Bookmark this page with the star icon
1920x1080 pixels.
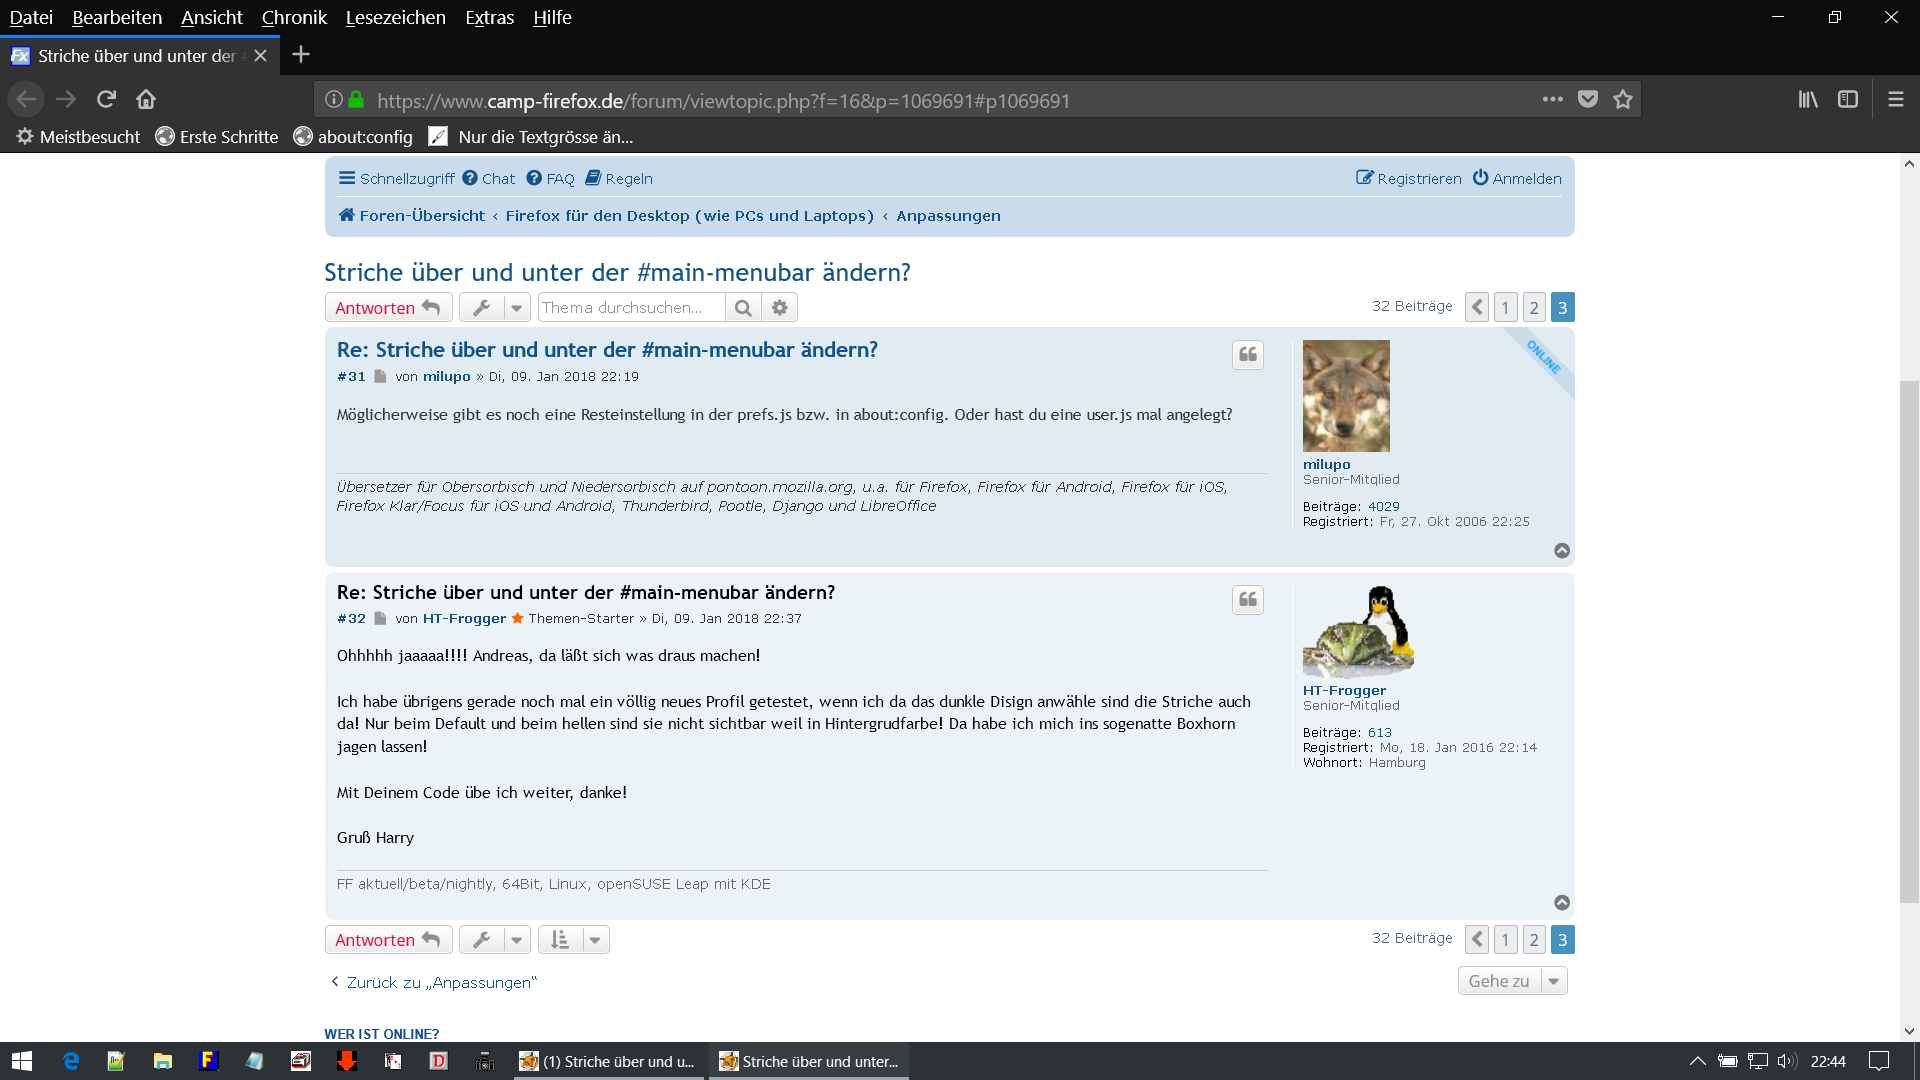(1622, 99)
